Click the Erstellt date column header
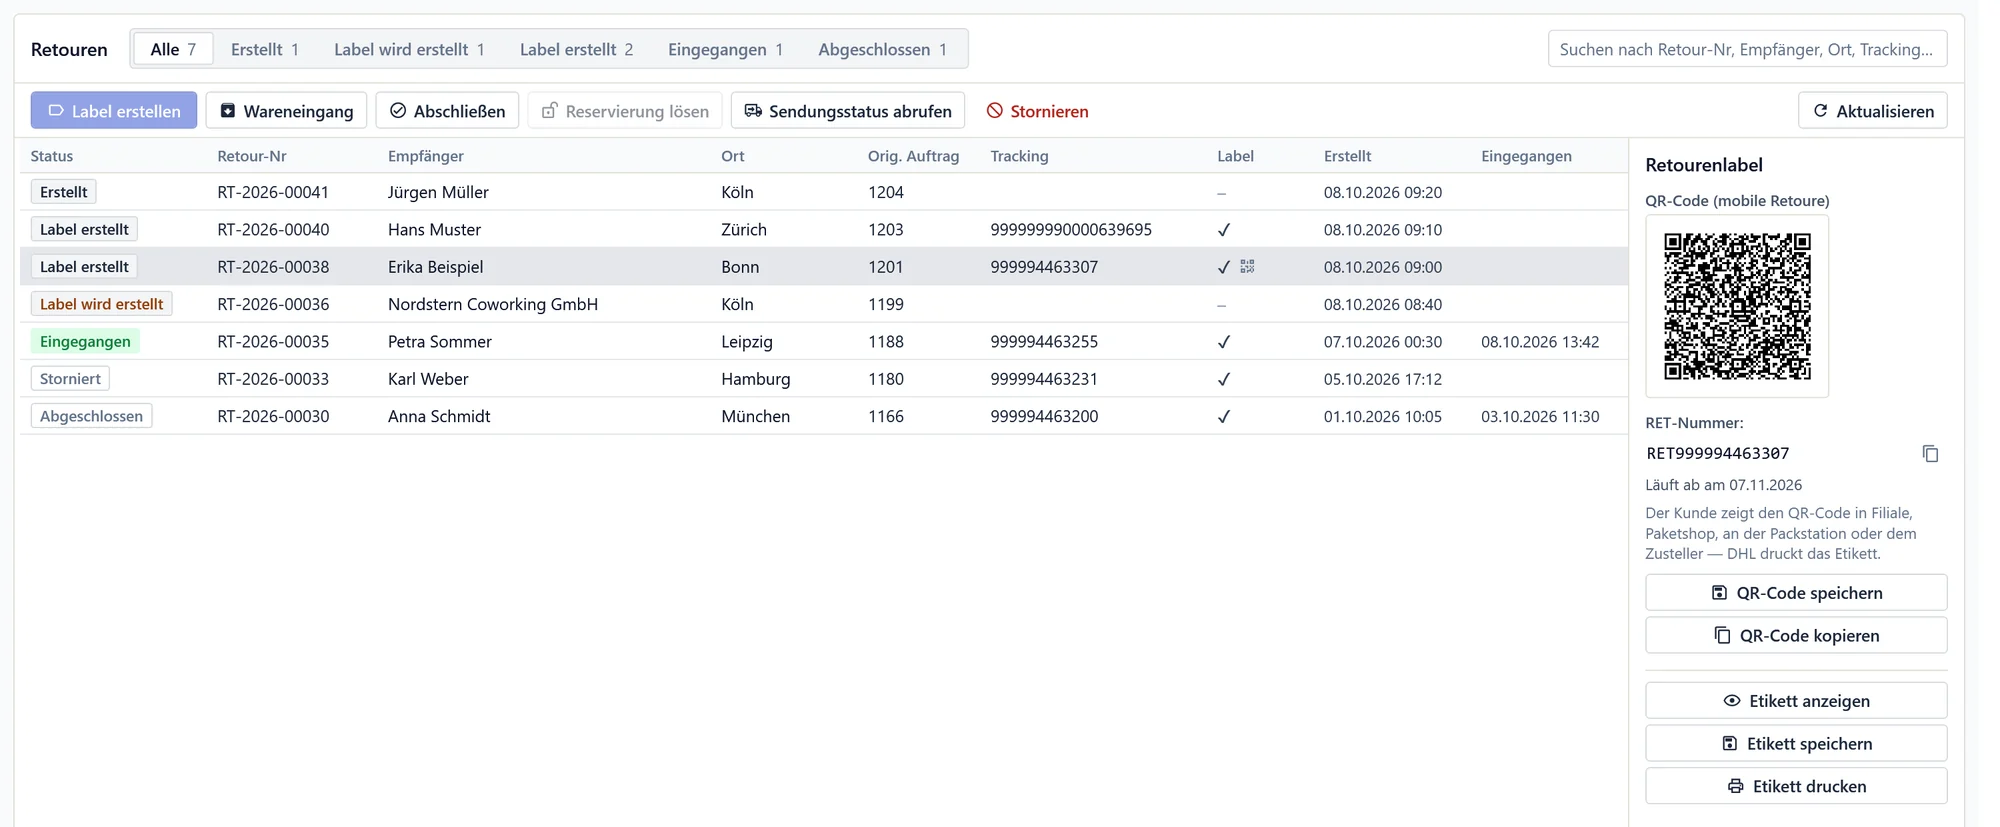2000x827 pixels. click(1347, 156)
